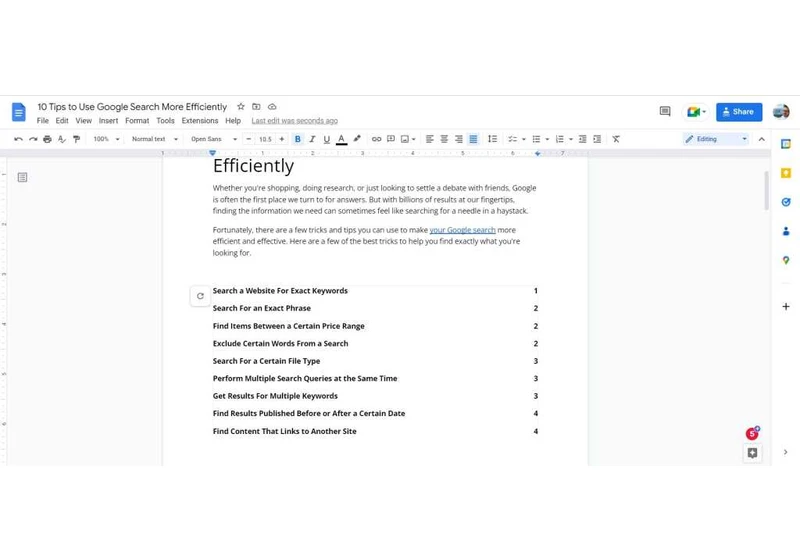The width and height of the screenshot is (800, 560).
Task: Click the Explore button at bottom right
Action: pyautogui.click(x=752, y=453)
